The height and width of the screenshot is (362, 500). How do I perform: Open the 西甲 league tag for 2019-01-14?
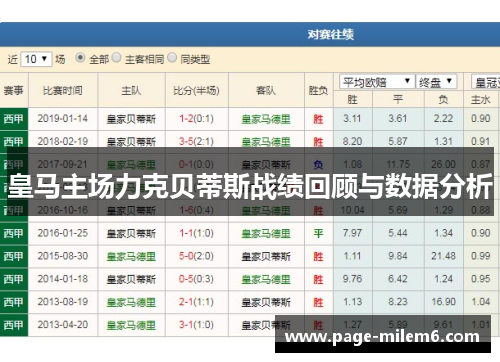click(x=14, y=119)
